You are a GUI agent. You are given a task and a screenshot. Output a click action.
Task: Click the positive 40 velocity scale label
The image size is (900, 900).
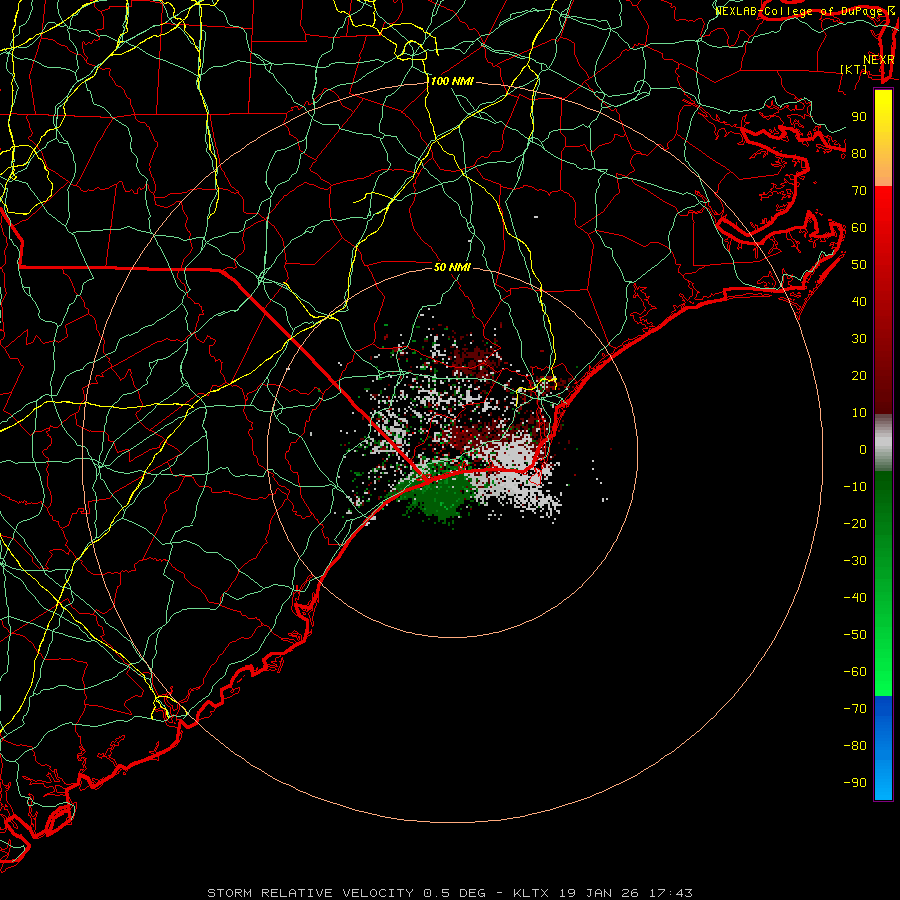859,302
